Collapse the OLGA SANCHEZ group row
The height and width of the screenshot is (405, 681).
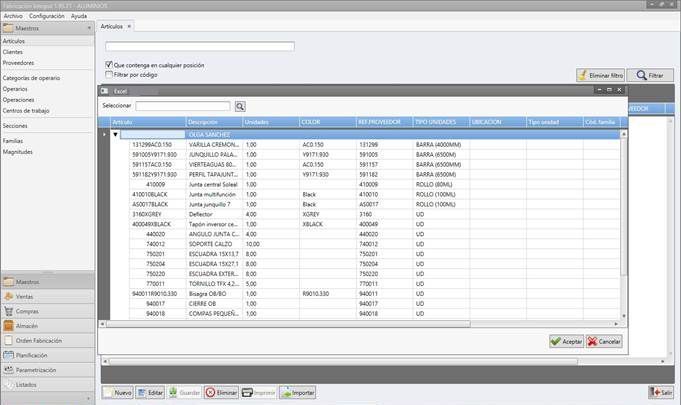click(116, 135)
